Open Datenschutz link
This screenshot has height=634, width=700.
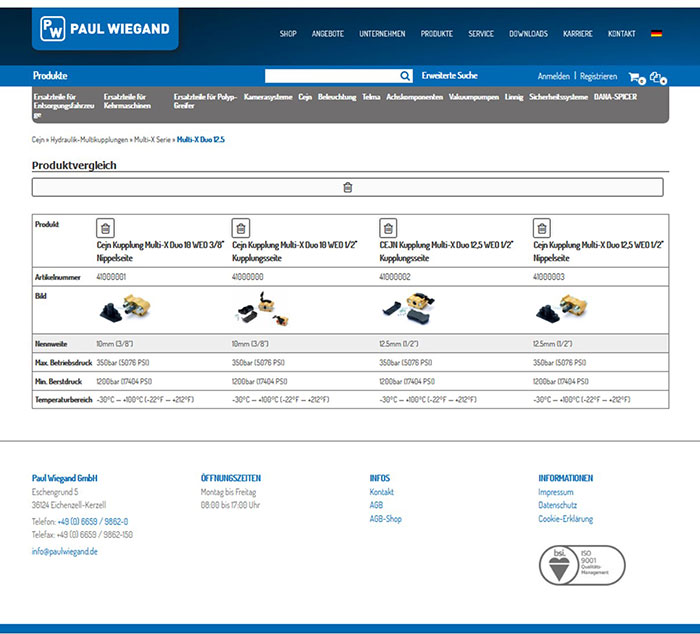coord(558,505)
